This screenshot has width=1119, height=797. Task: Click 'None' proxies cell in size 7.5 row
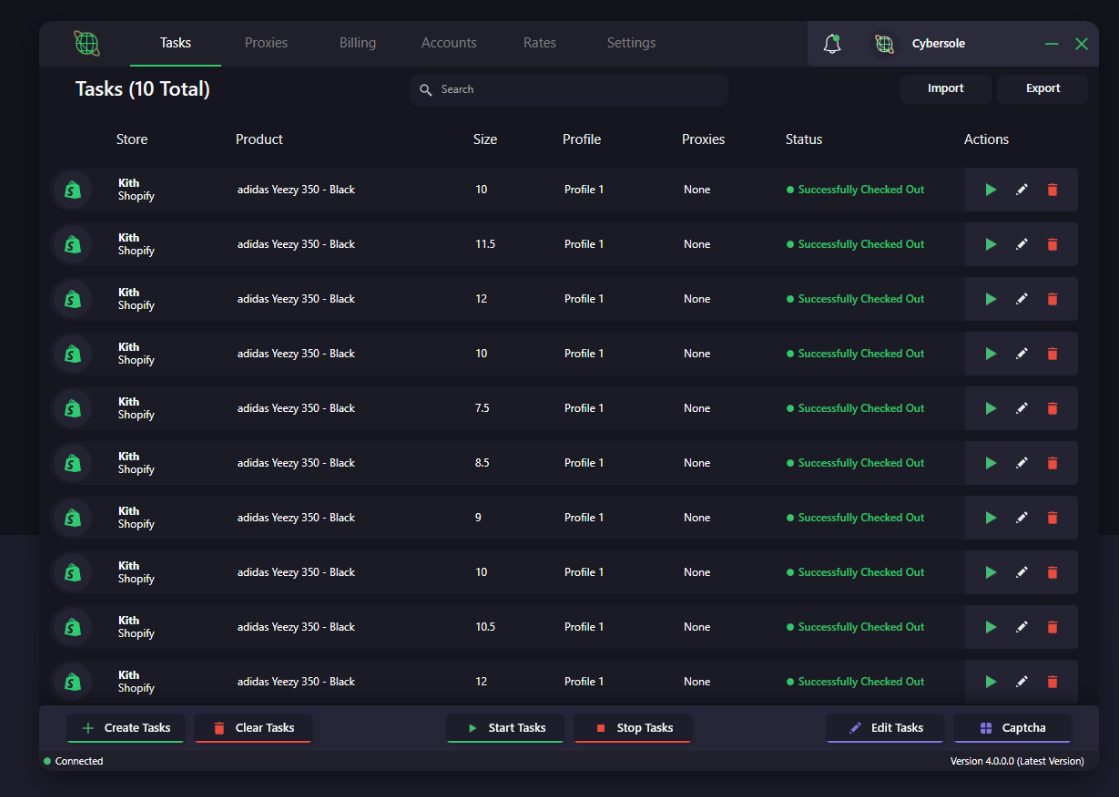click(697, 408)
